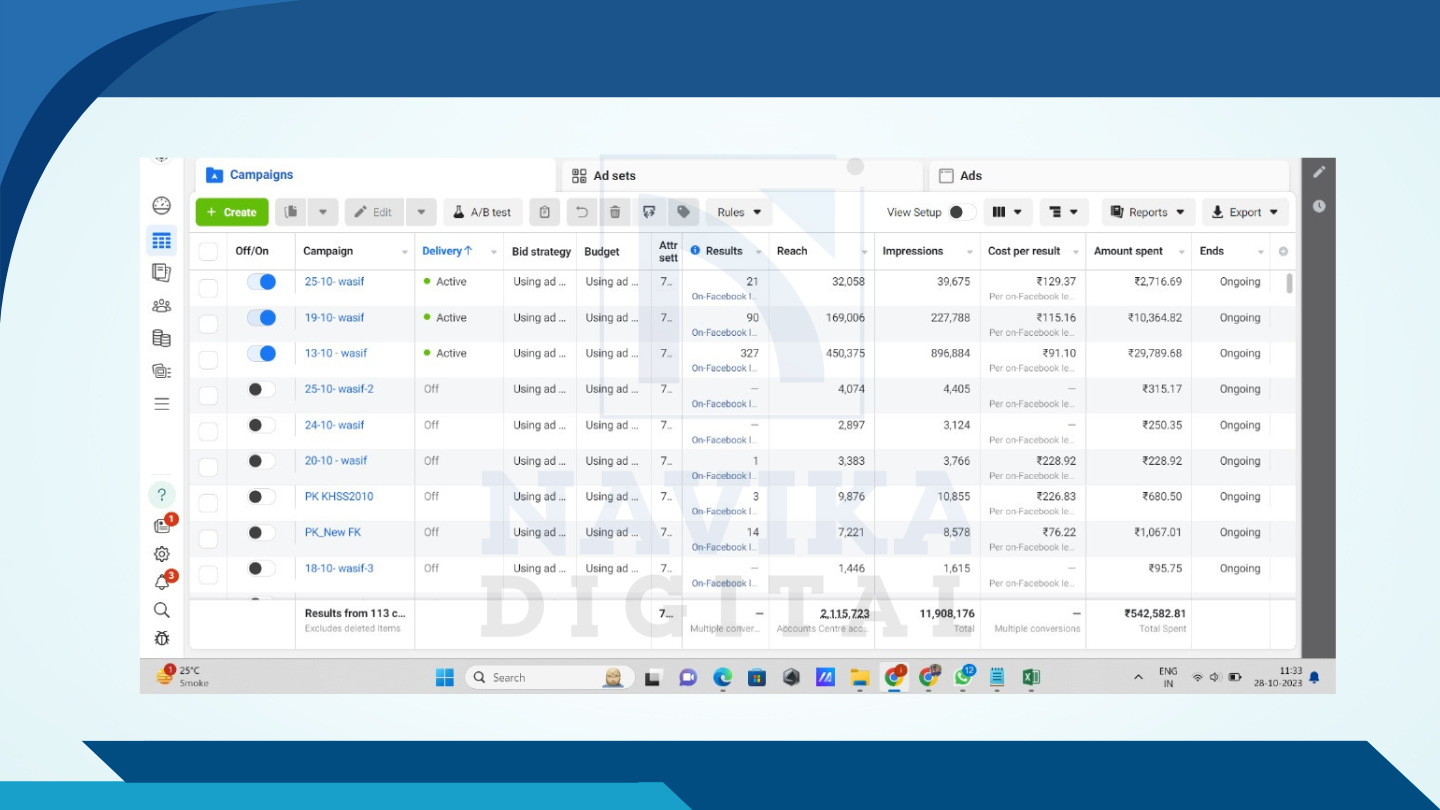This screenshot has height=810, width=1440.
Task: Open the Audiences icon in left sidebar
Action: pos(161,306)
